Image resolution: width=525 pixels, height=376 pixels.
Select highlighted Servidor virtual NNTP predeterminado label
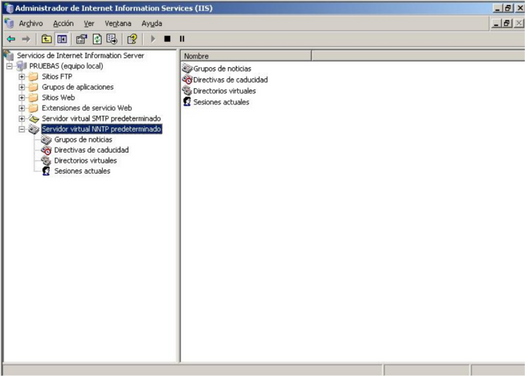point(102,129)
